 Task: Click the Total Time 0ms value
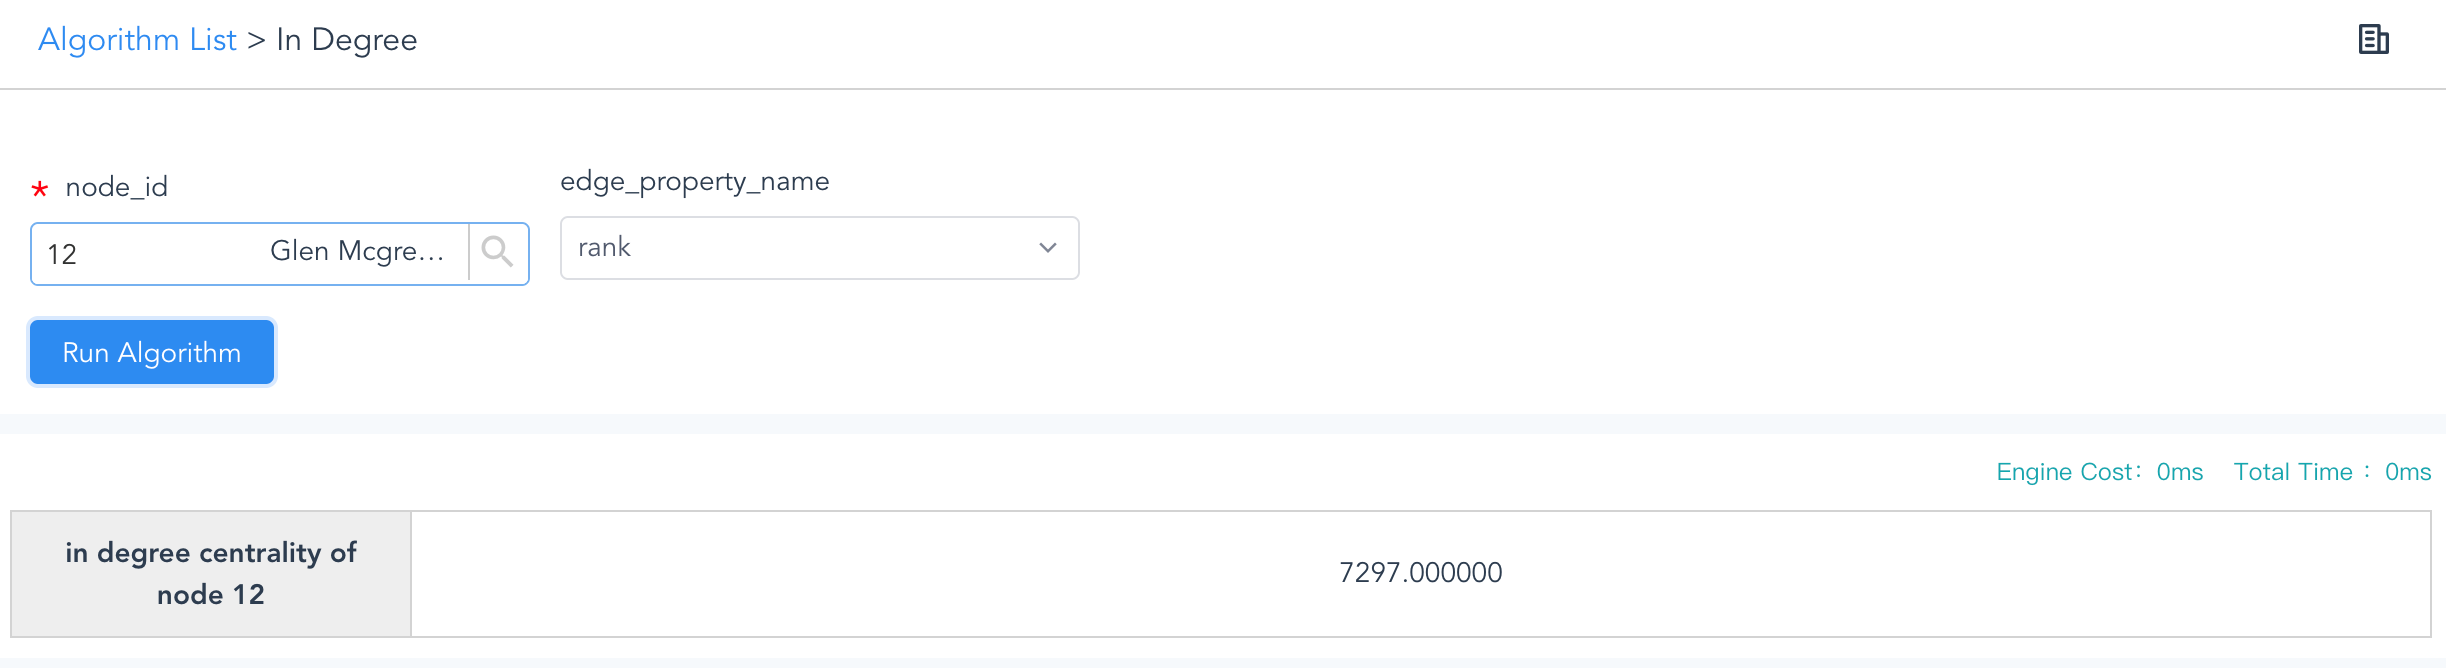2408,472
